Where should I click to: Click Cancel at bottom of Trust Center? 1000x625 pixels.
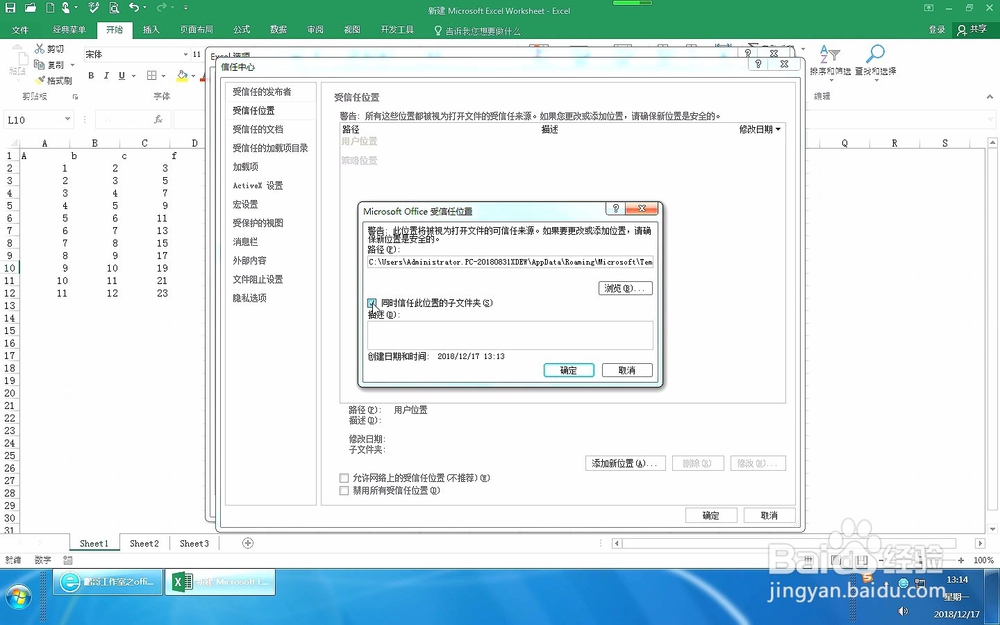769,515
